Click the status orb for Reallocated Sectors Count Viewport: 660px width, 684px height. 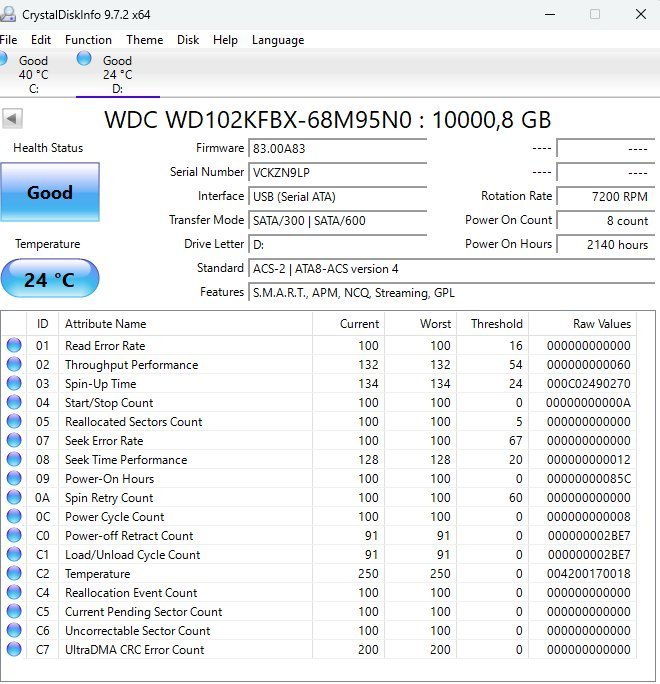point(14,422)
